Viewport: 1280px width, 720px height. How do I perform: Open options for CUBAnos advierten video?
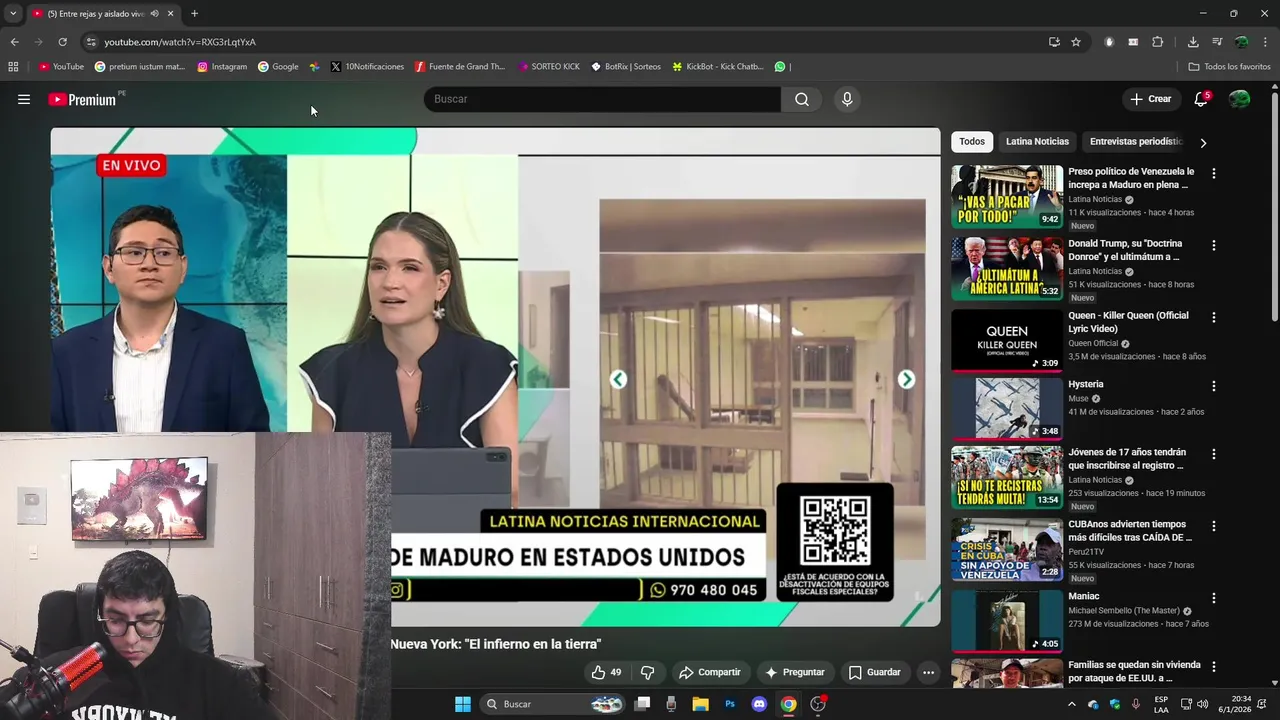pyautogui.click(x=1214, y=526)
